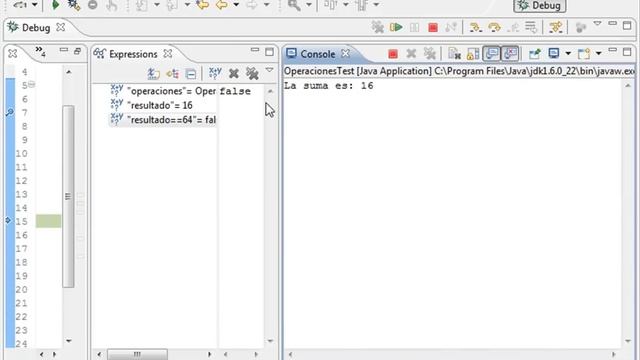
Task: Click the Expressions horizontal scrollbar thumb
Action: point(137,354)
